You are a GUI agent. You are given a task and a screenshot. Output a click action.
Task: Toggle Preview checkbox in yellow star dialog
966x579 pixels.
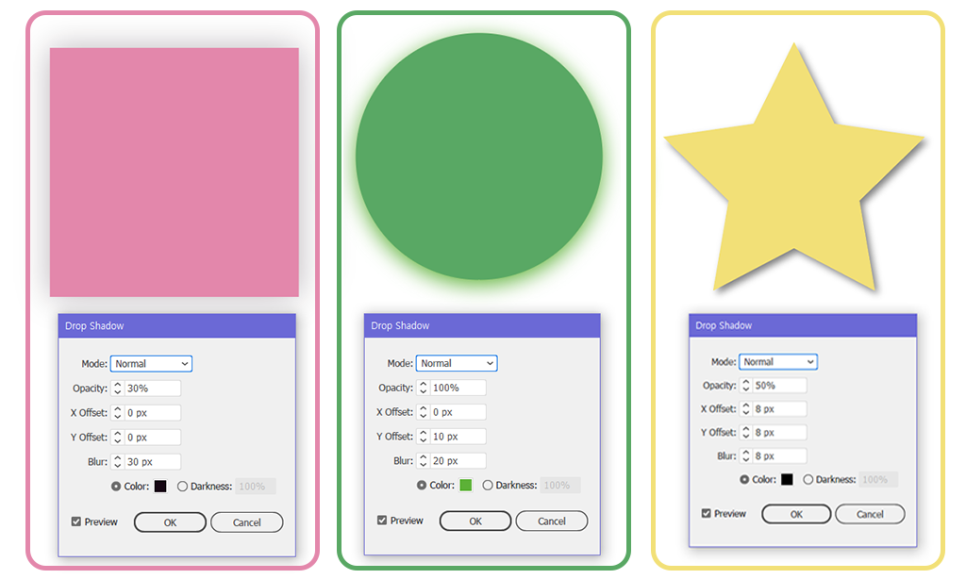[706, 513]
